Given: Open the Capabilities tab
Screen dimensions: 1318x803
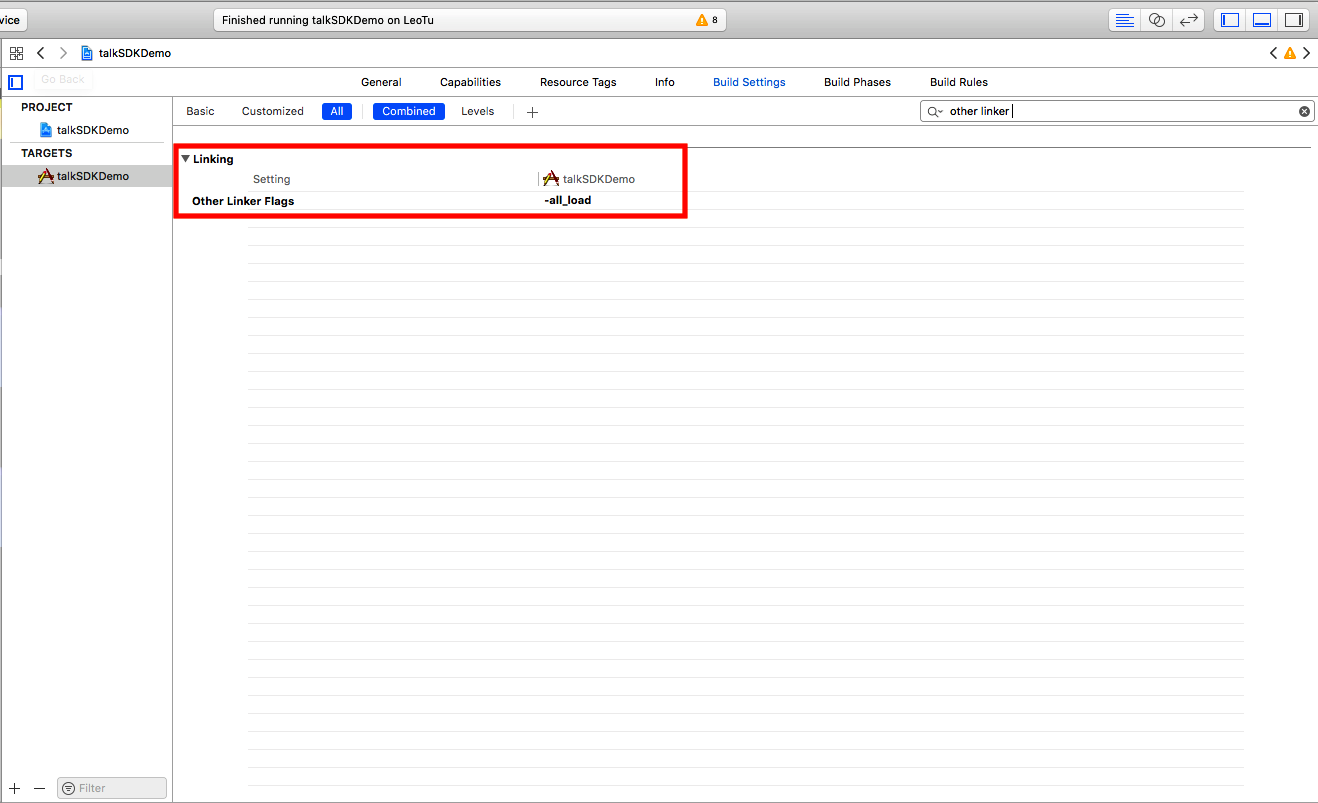Looking at the screenshot, I should pyautogui.click(x=470, y=82).
